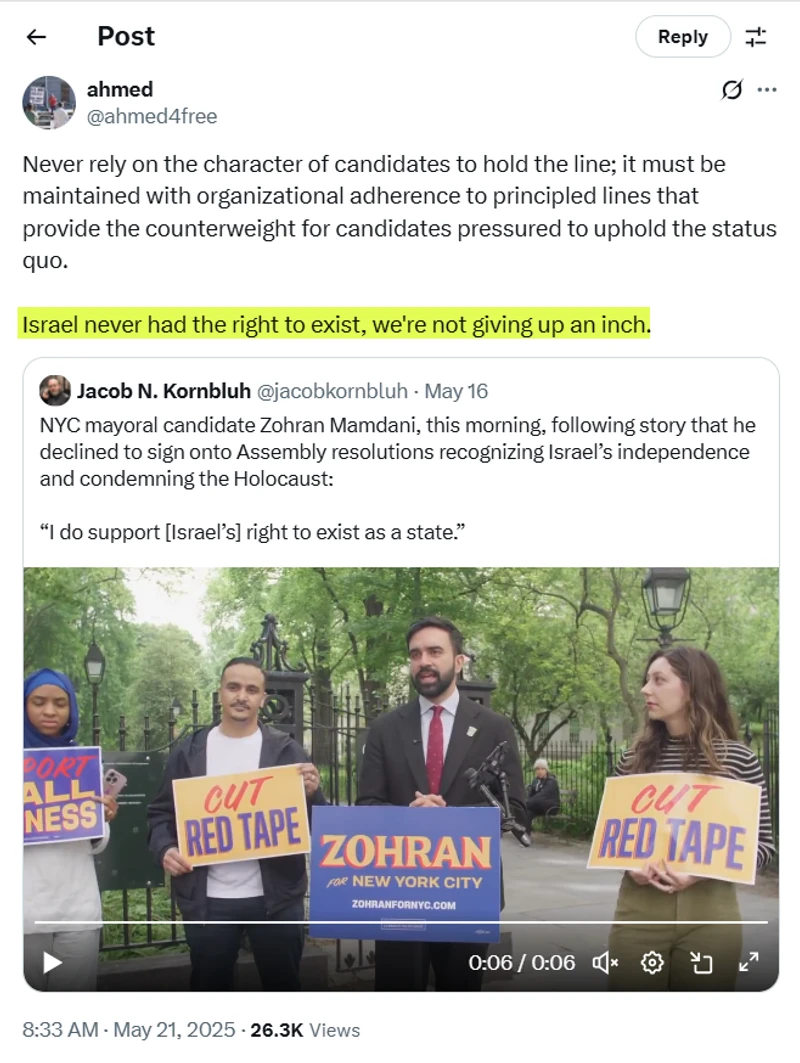
Task: Click the back arrow icon
Action: coord(36,37)
